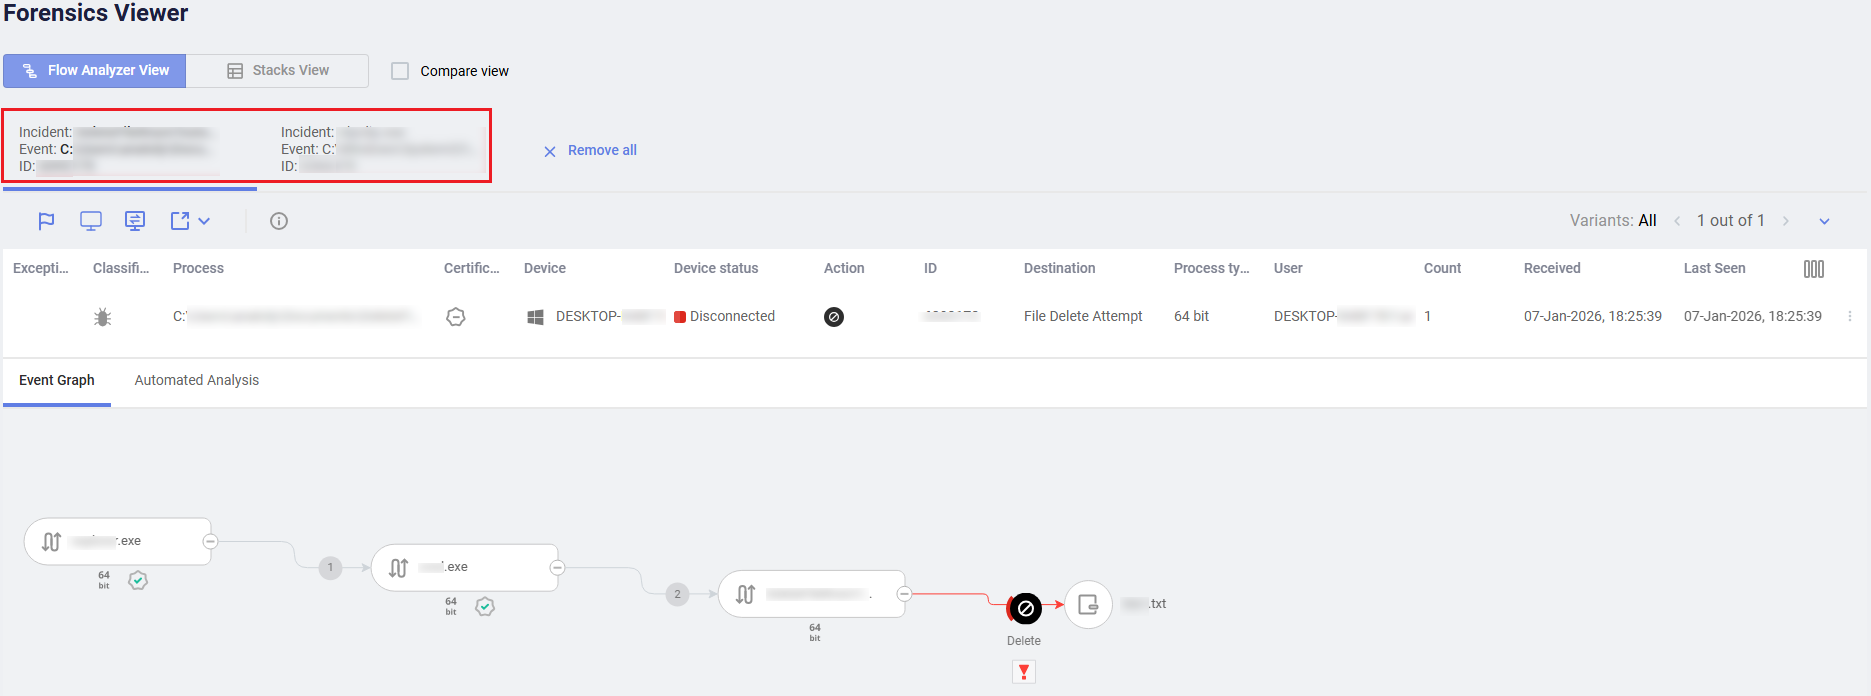Open the export icon in toolbar

point(180,221)
